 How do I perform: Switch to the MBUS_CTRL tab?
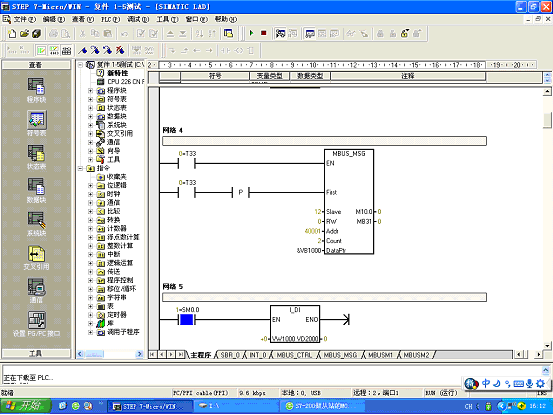pos(294,355)
